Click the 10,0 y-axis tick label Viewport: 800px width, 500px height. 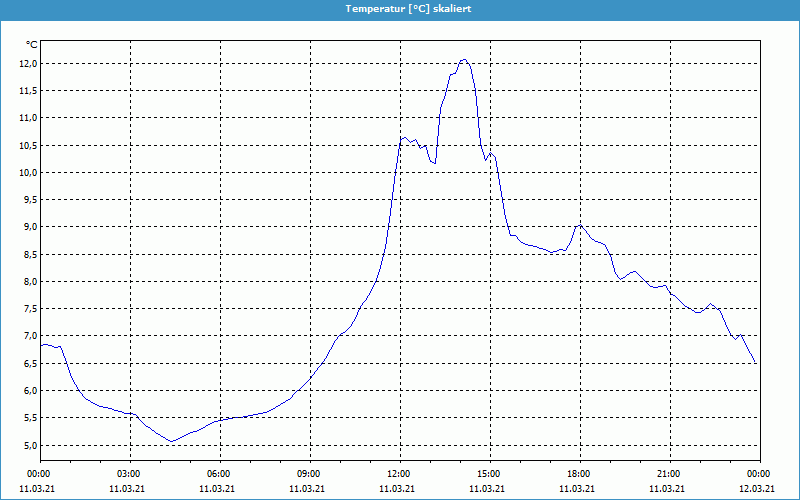[x=28, y=172]
